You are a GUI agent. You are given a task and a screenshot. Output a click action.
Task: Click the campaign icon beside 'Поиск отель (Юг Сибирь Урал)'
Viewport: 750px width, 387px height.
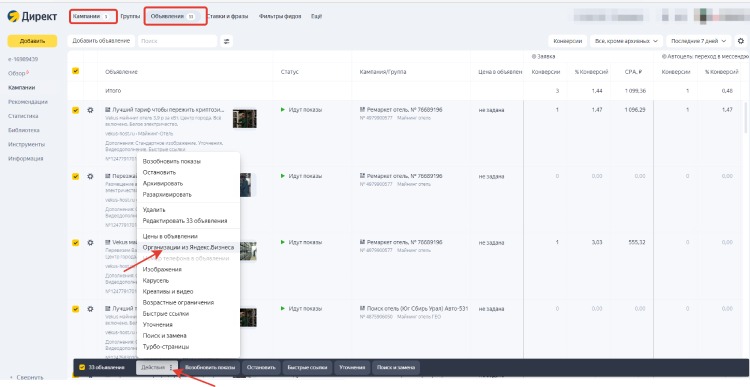362,309
